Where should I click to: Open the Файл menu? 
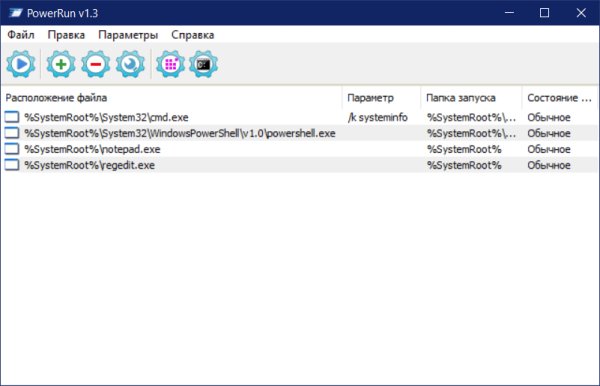pyautogui.click(x=21, y=35)
